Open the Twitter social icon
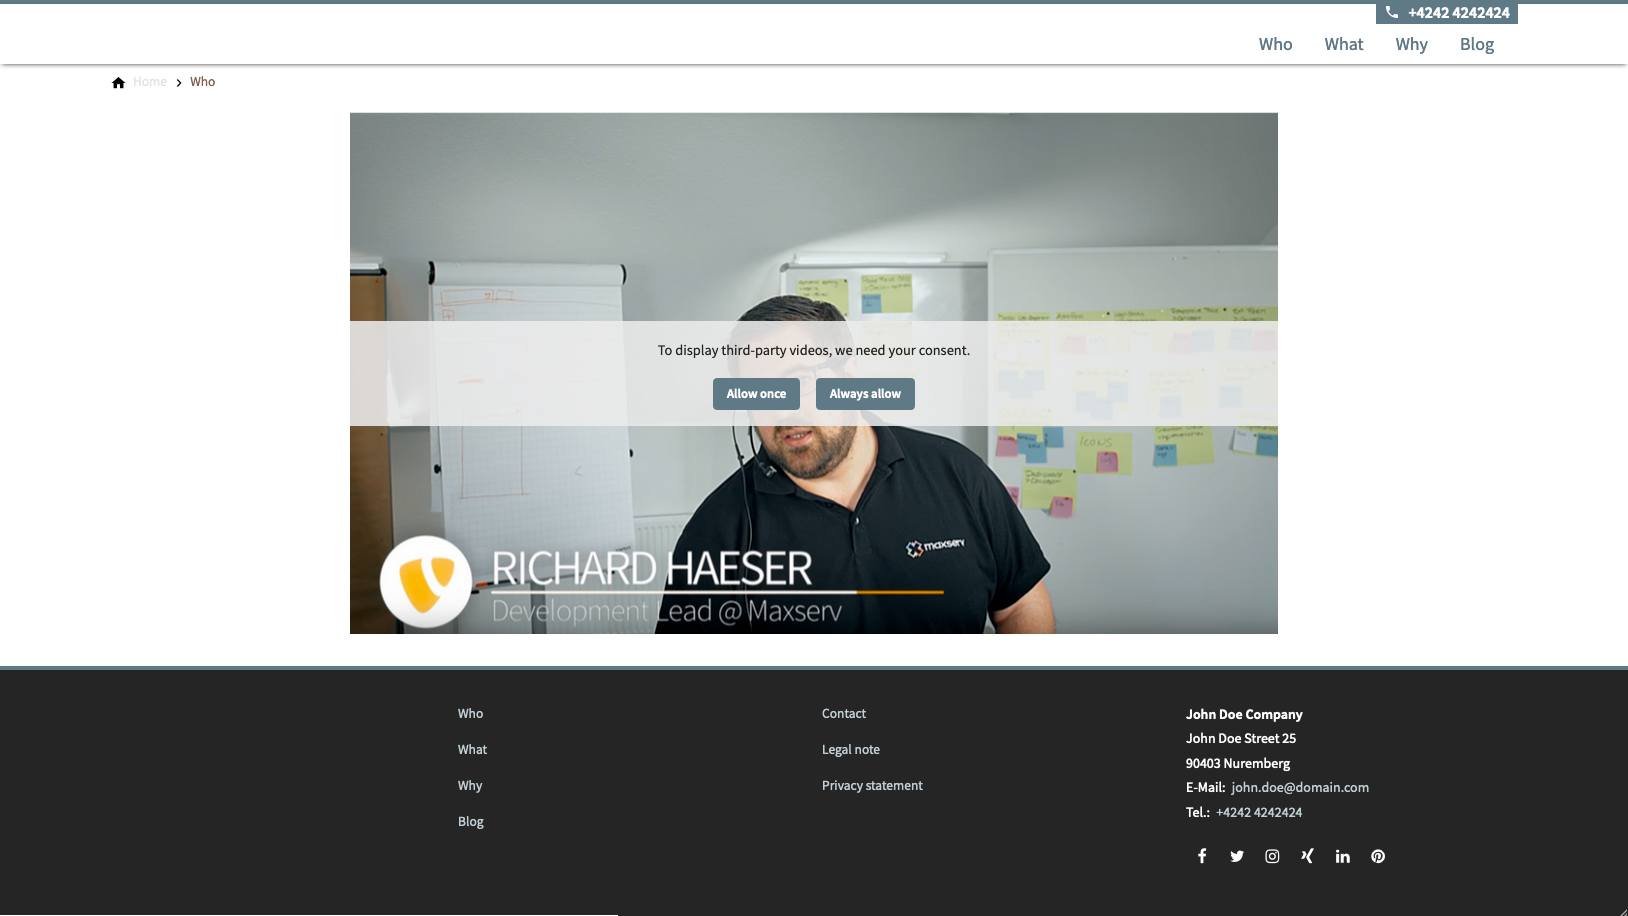The image size is (1628, 916). point(1237,856)
